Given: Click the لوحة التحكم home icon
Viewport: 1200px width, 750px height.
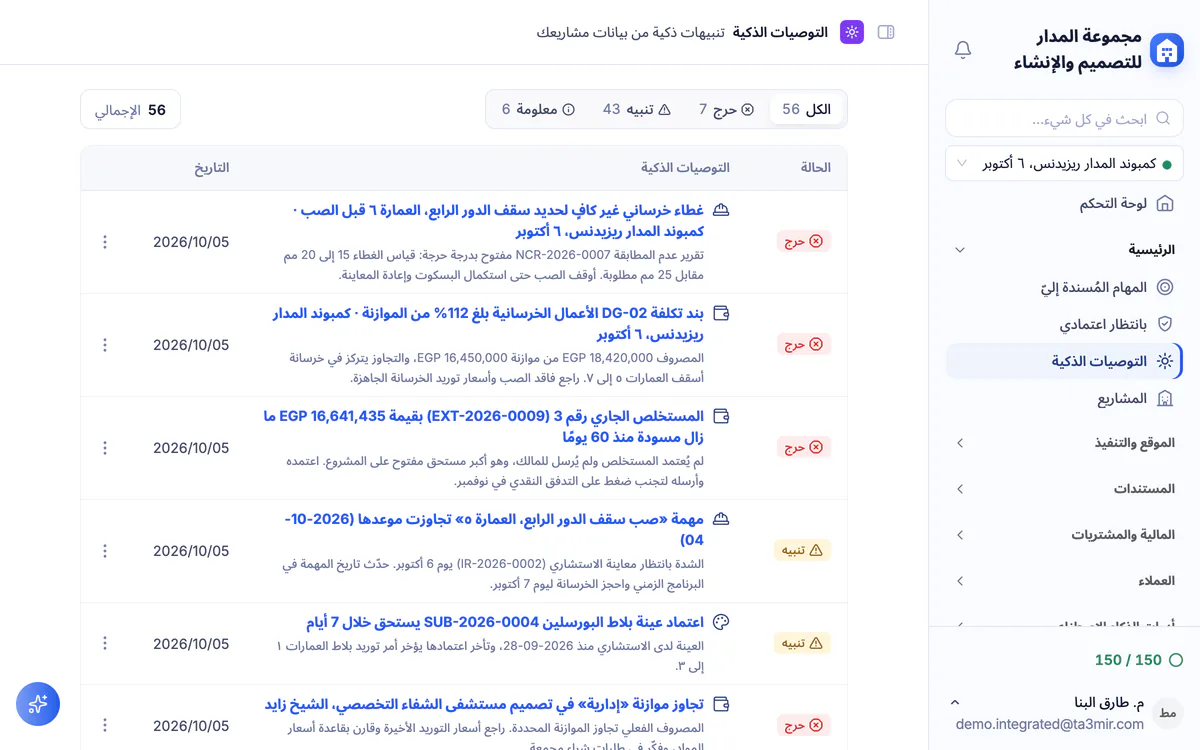Looking at the screenshot, I should 1164,203.
